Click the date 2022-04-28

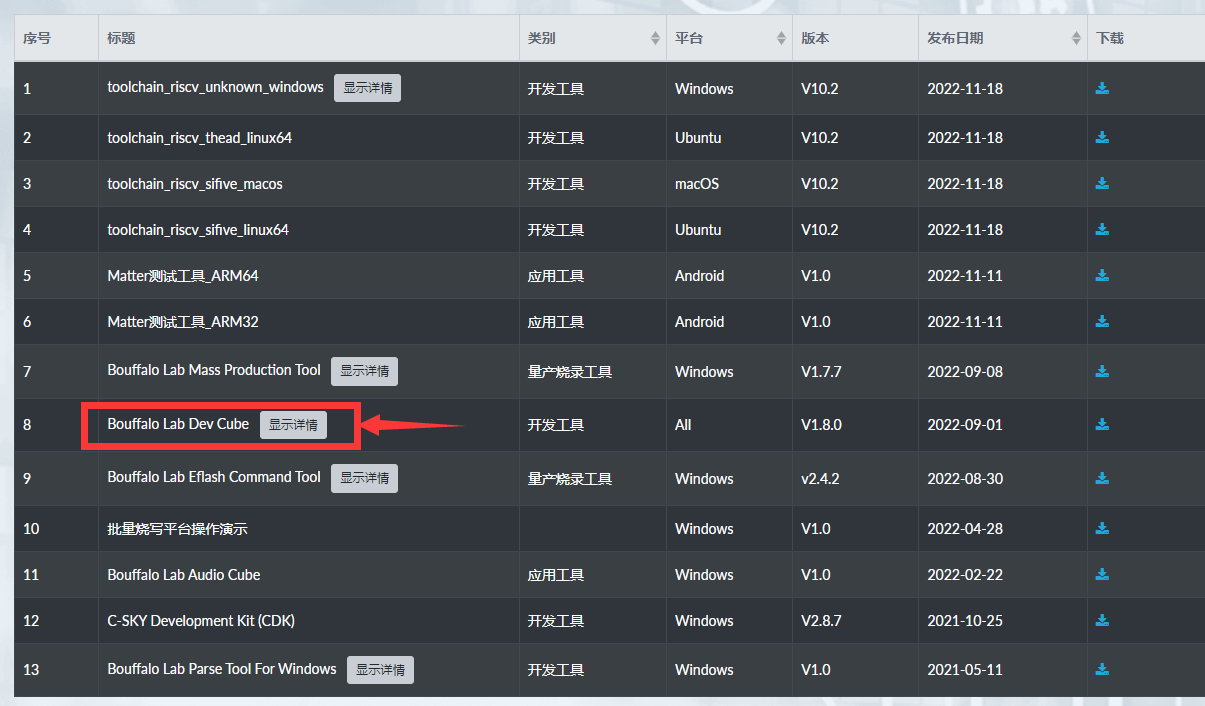point(965,528)
